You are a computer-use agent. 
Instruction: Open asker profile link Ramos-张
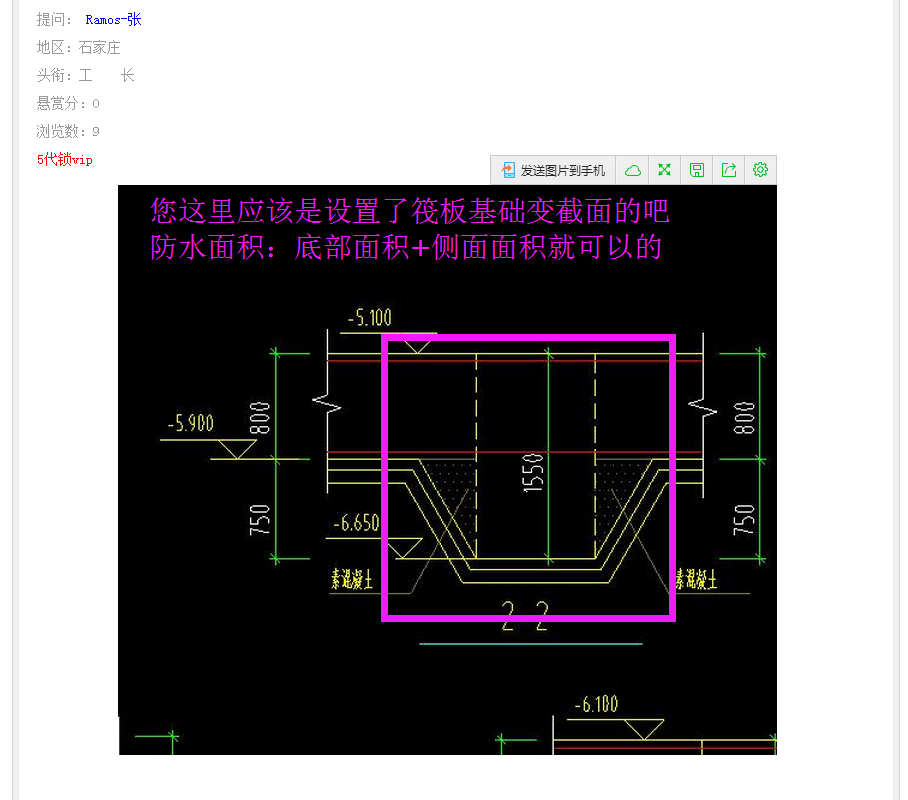point(114,20)
